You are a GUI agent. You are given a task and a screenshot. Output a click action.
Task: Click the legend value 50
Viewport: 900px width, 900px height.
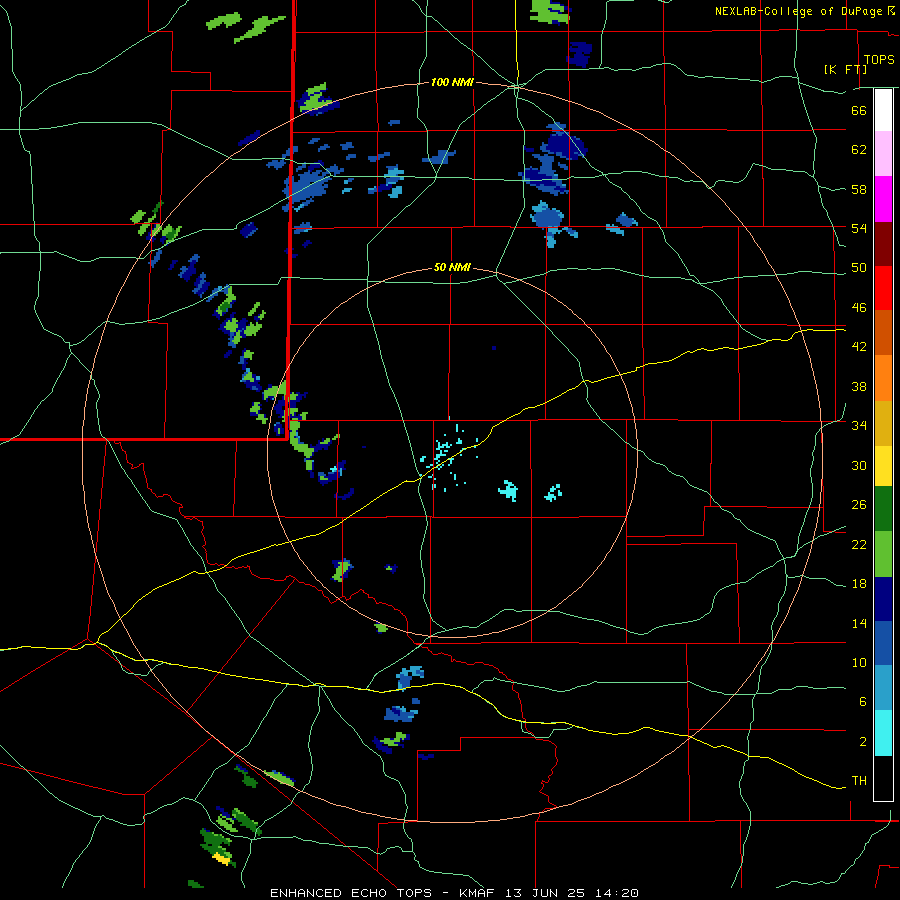(x=859, y=267)
